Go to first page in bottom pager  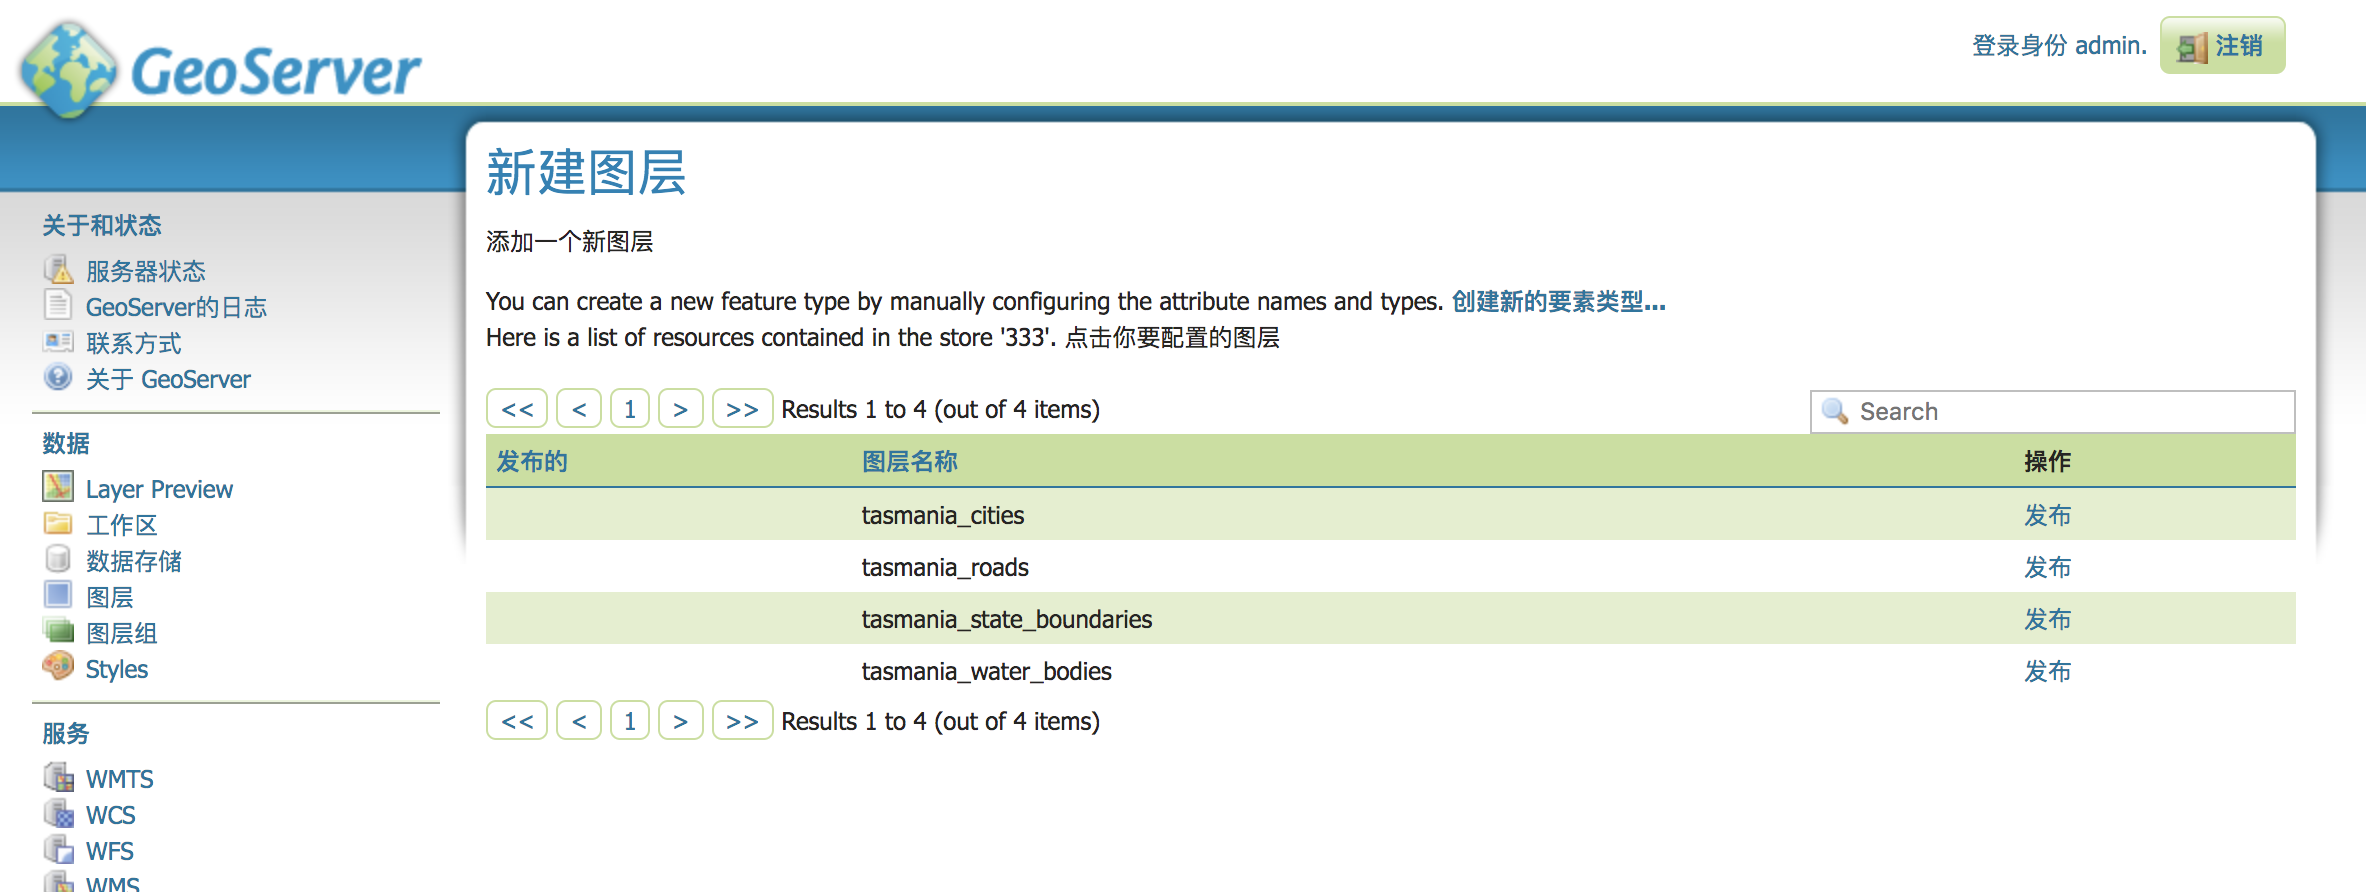point(517,721)
